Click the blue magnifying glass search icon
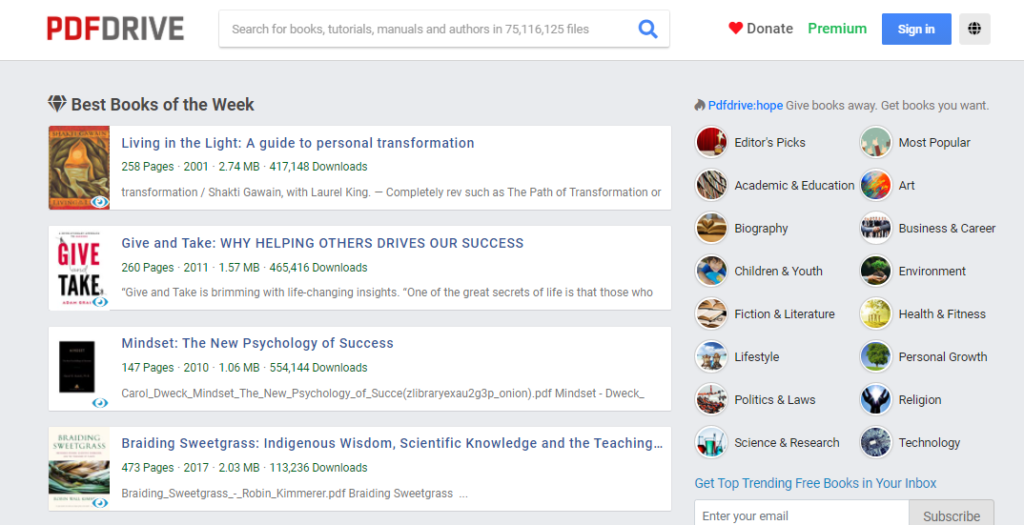Screen dimensions: 1024x525 pos(647,29)
